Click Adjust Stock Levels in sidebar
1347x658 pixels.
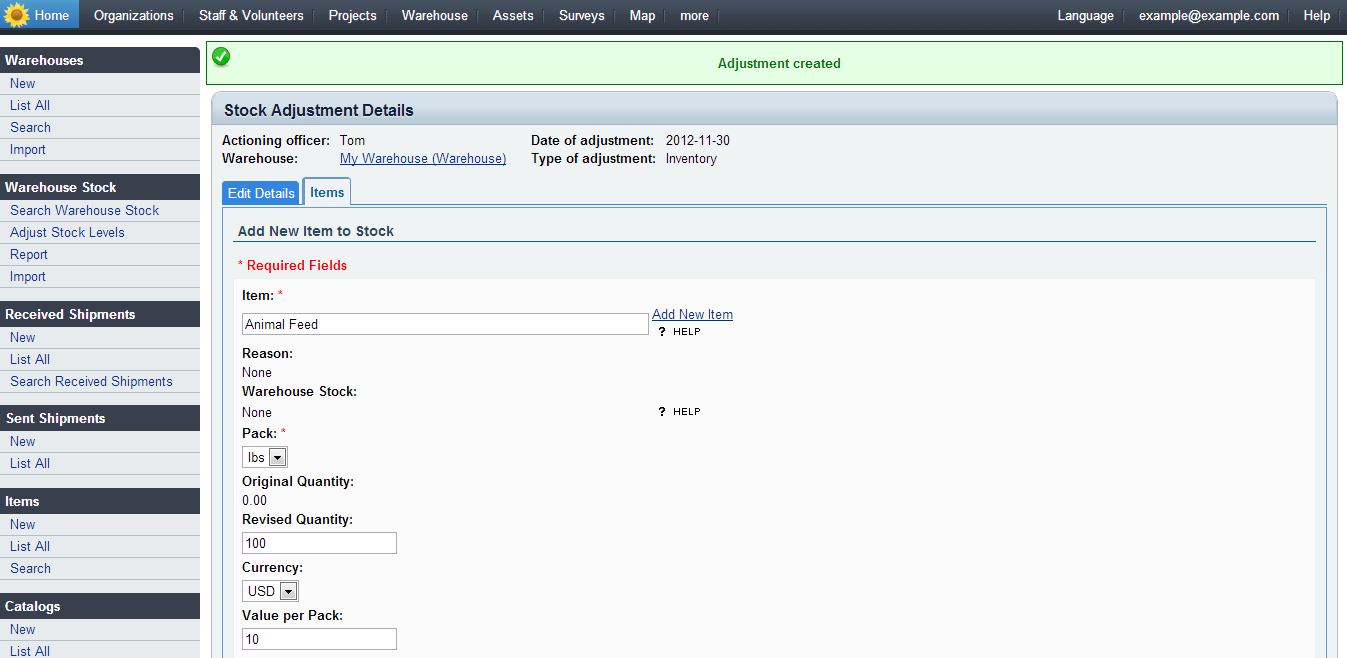(67, 232)
